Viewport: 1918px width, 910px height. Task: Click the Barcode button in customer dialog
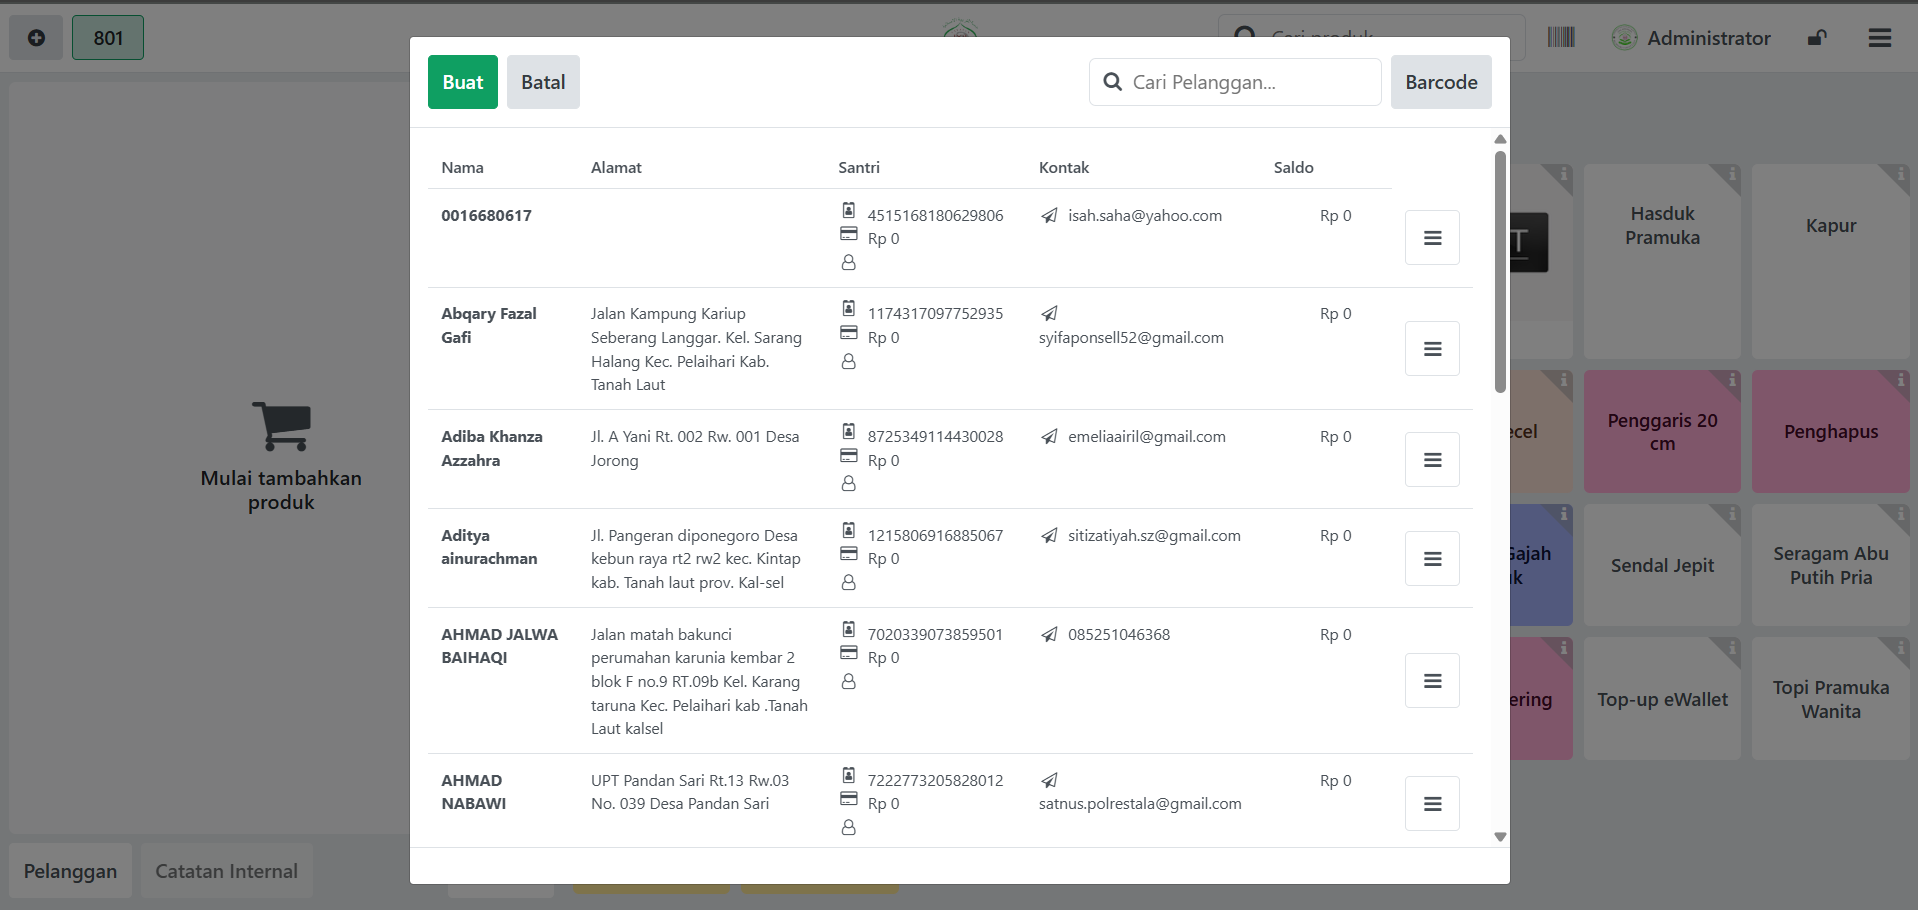pos(1440,82)
